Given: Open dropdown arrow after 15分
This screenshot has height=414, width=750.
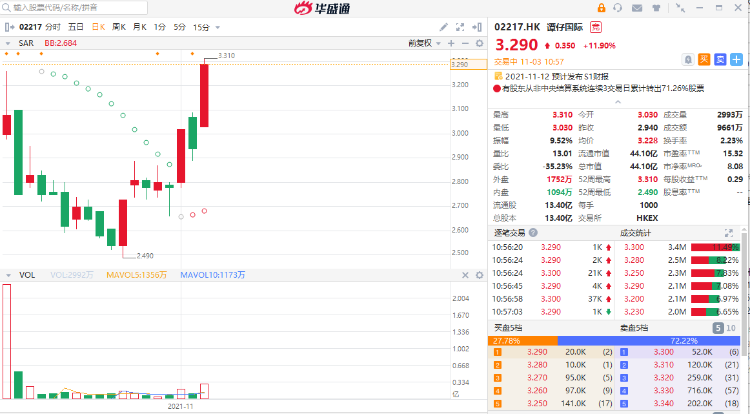Looking at the screenshot, I should coord(218,28).
